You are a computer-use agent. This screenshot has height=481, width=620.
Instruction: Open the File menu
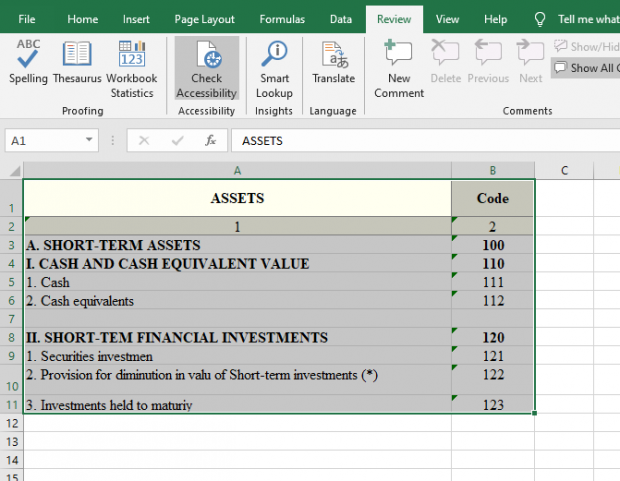[27, 19]
